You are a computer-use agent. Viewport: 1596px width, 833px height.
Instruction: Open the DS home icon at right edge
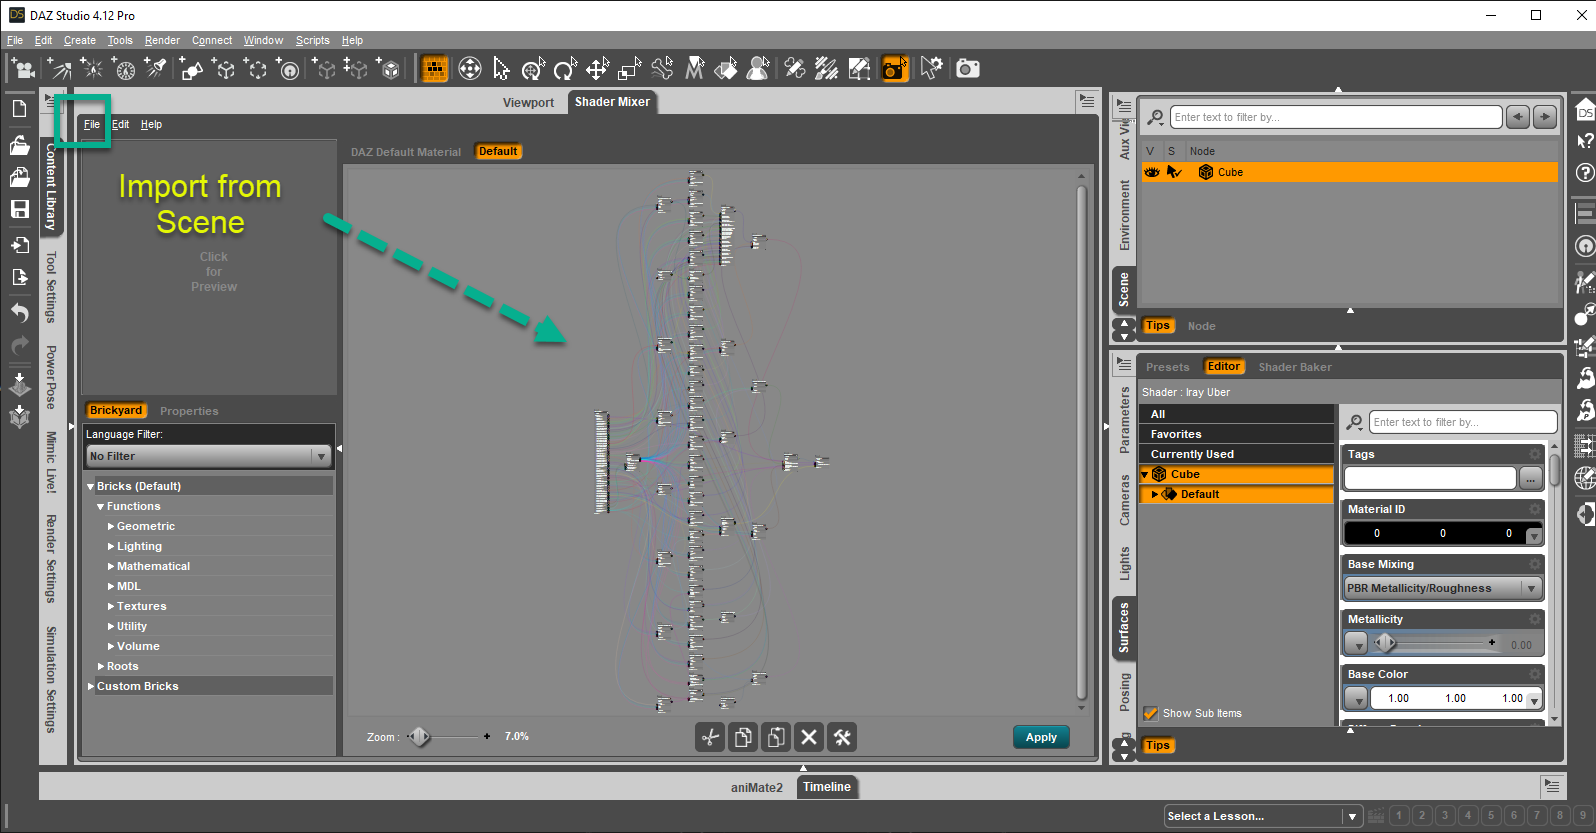(1585, 109)
